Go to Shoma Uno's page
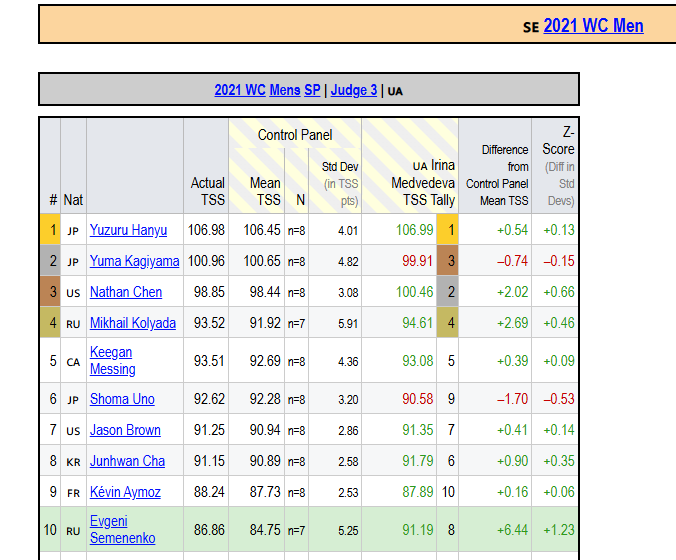The image size is (676, 560). [122, 399]
